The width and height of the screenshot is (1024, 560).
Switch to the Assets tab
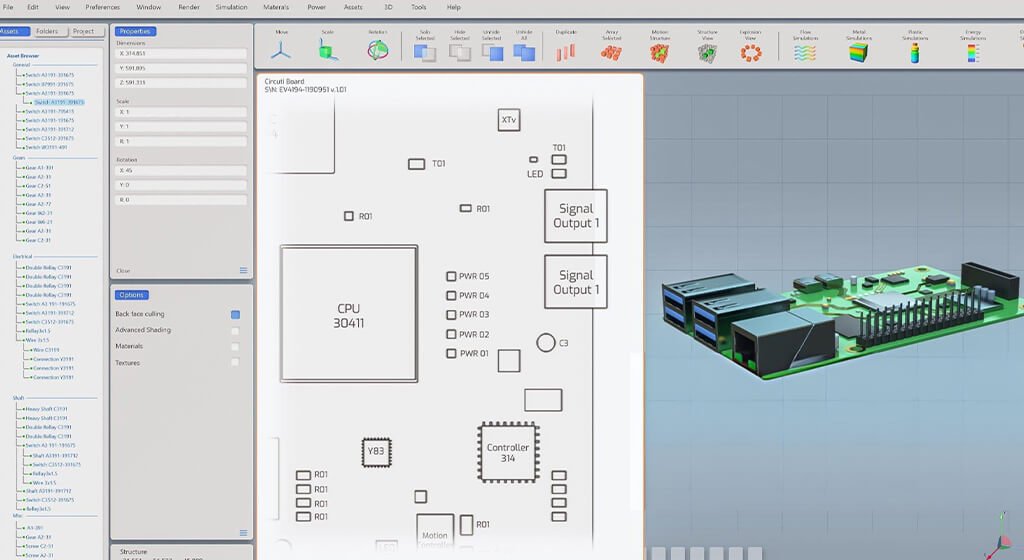tap(14, 31)
